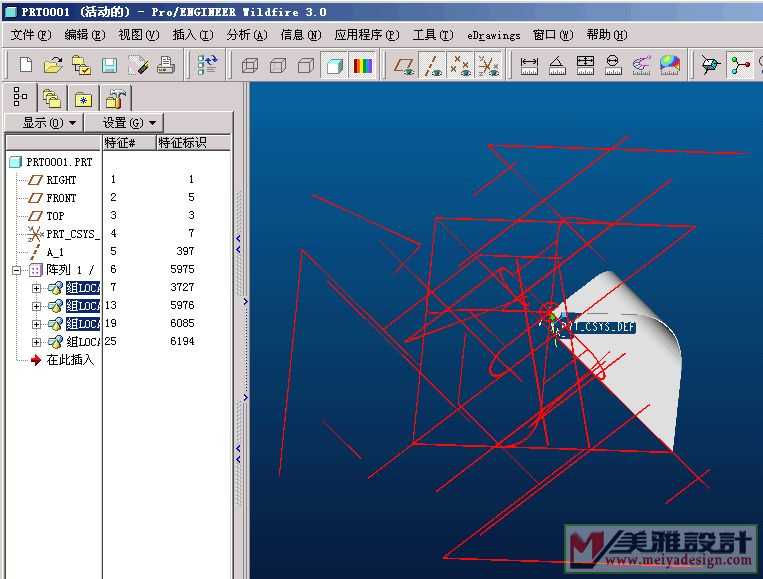
Task: Create a new file from the toolbar
Action: click(25, 65)
